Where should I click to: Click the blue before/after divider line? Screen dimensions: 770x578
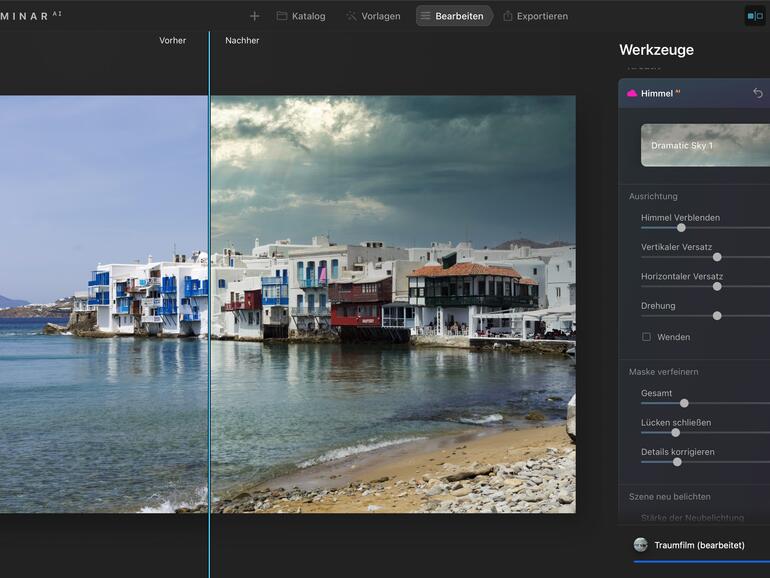pos(209,300)
